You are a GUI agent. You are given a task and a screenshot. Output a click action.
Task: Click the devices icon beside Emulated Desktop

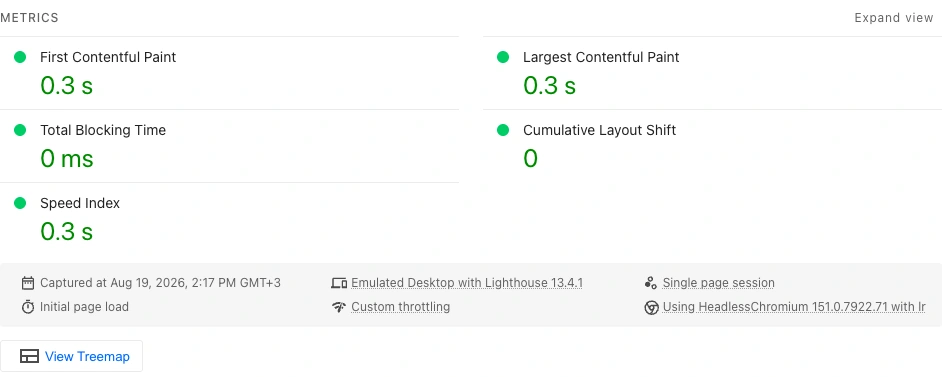point(339,283)
